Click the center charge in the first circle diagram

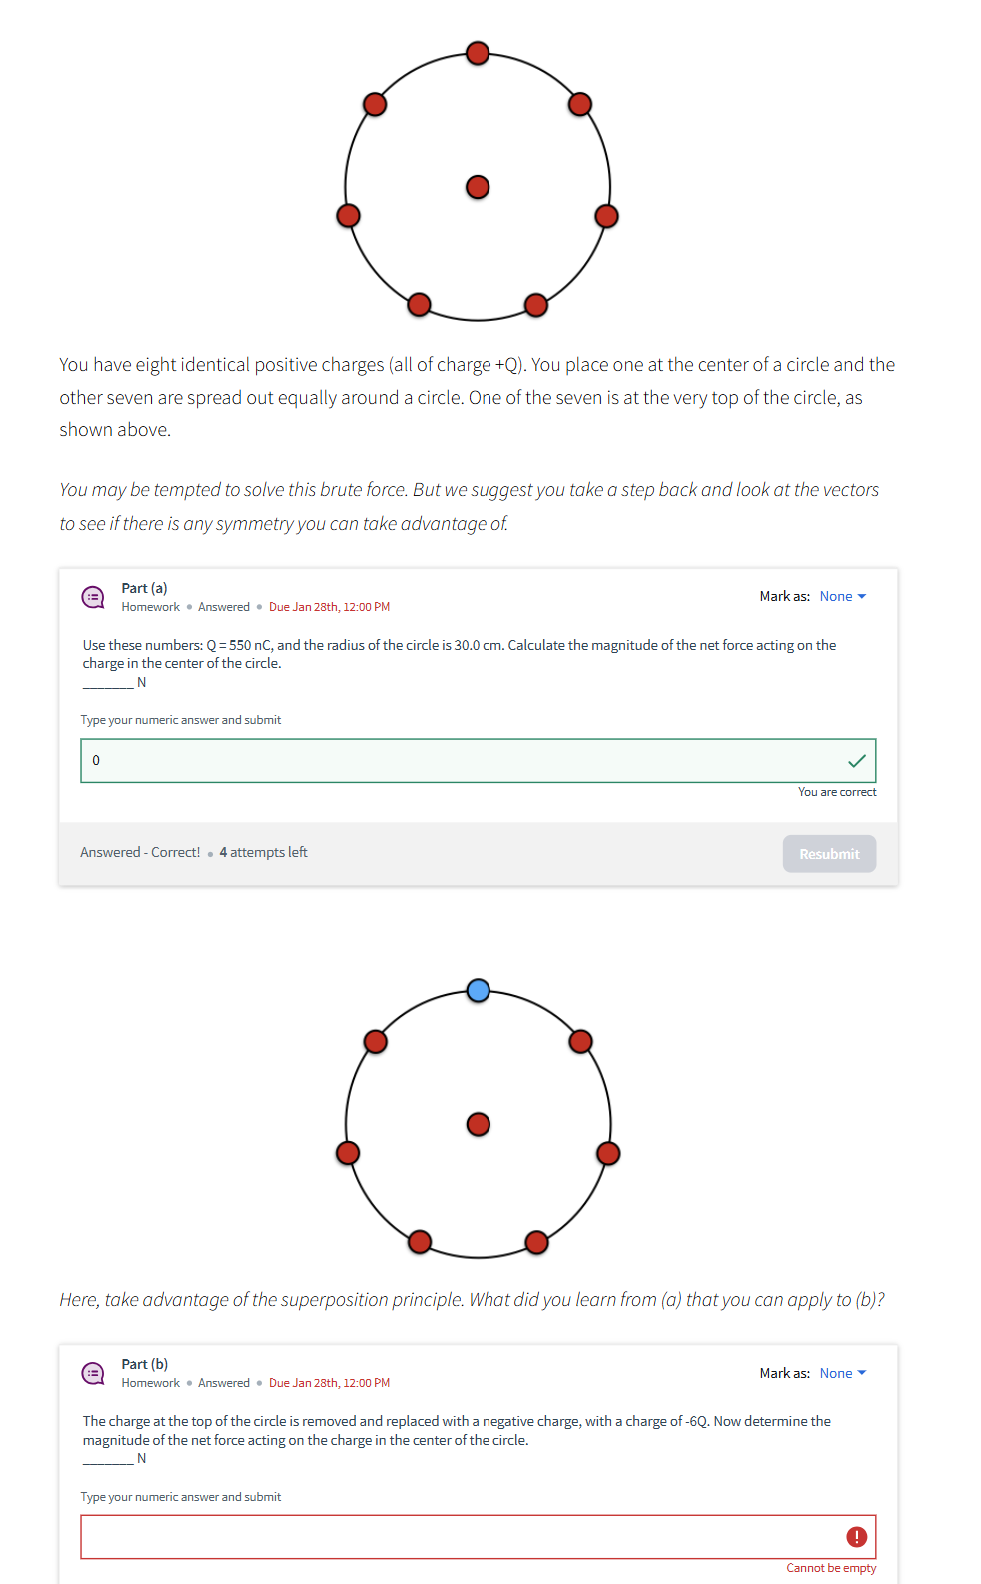[x=477, y=186]
